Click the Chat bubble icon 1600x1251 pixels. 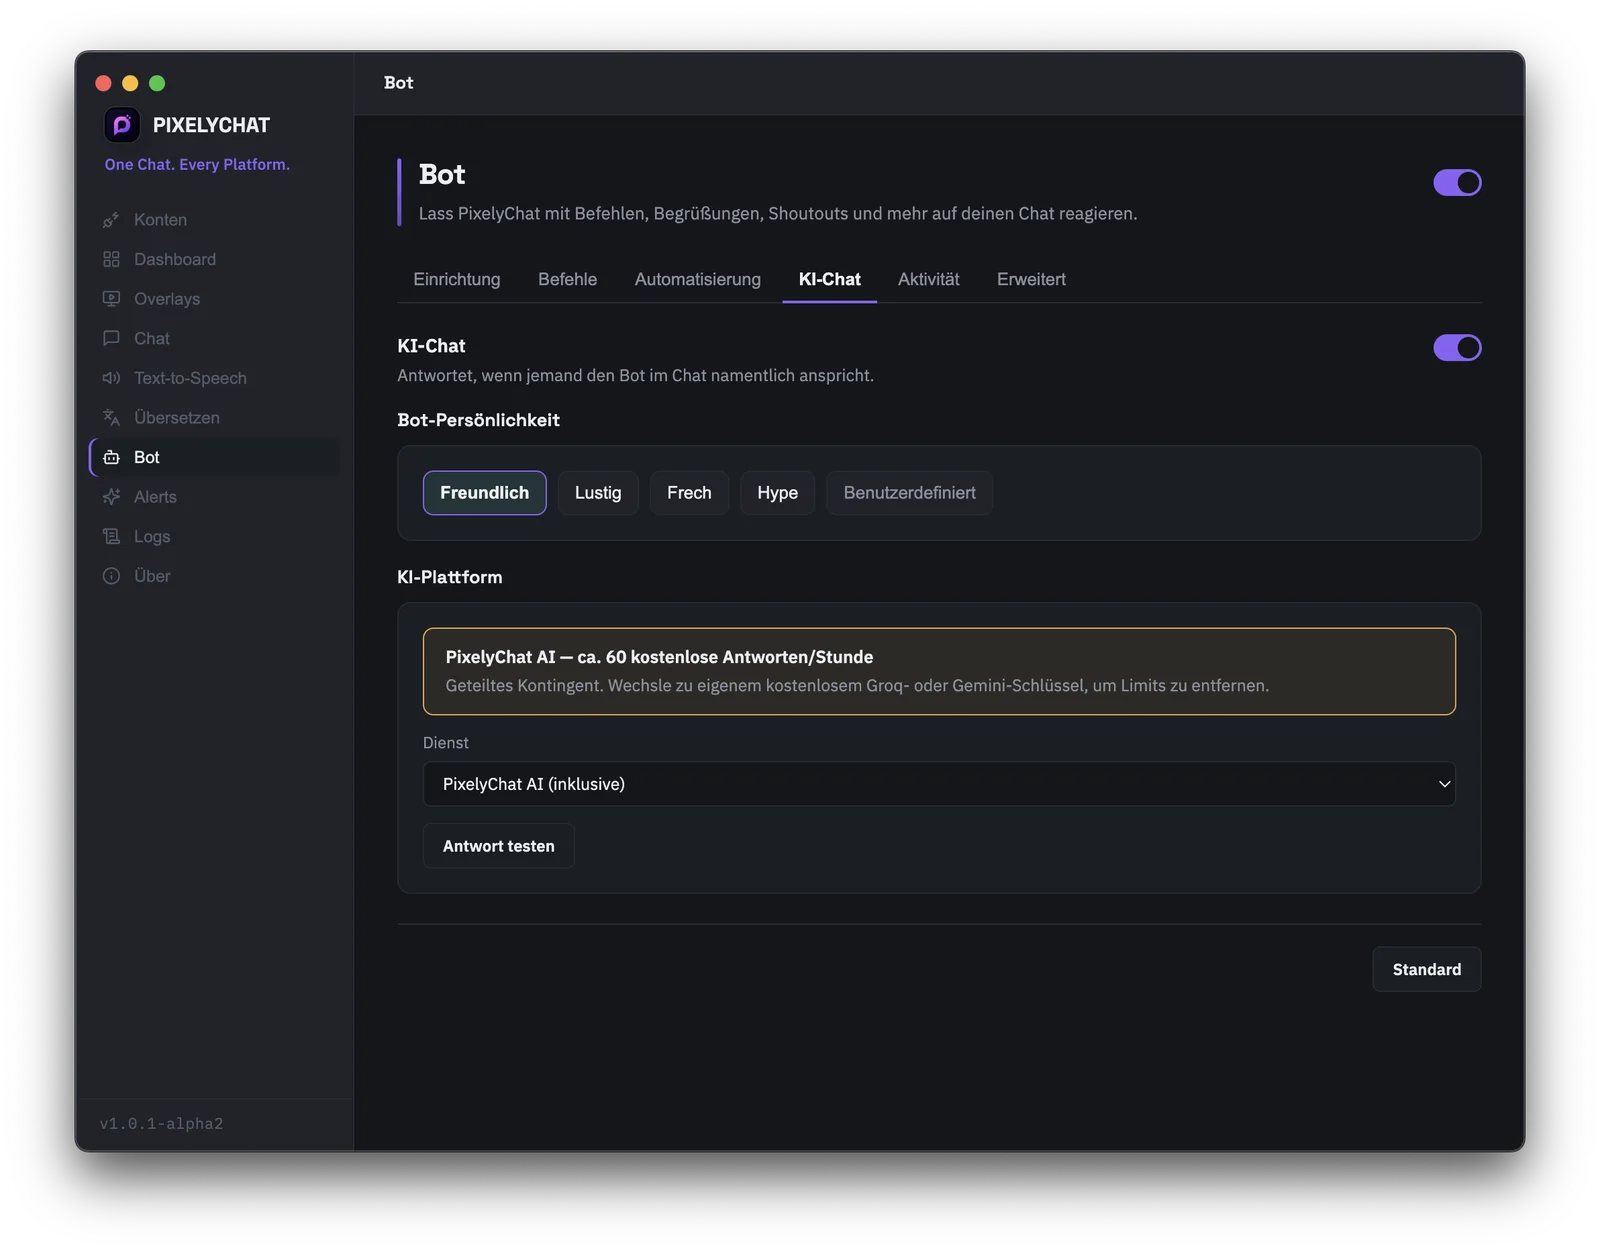(x=111, y=338)
